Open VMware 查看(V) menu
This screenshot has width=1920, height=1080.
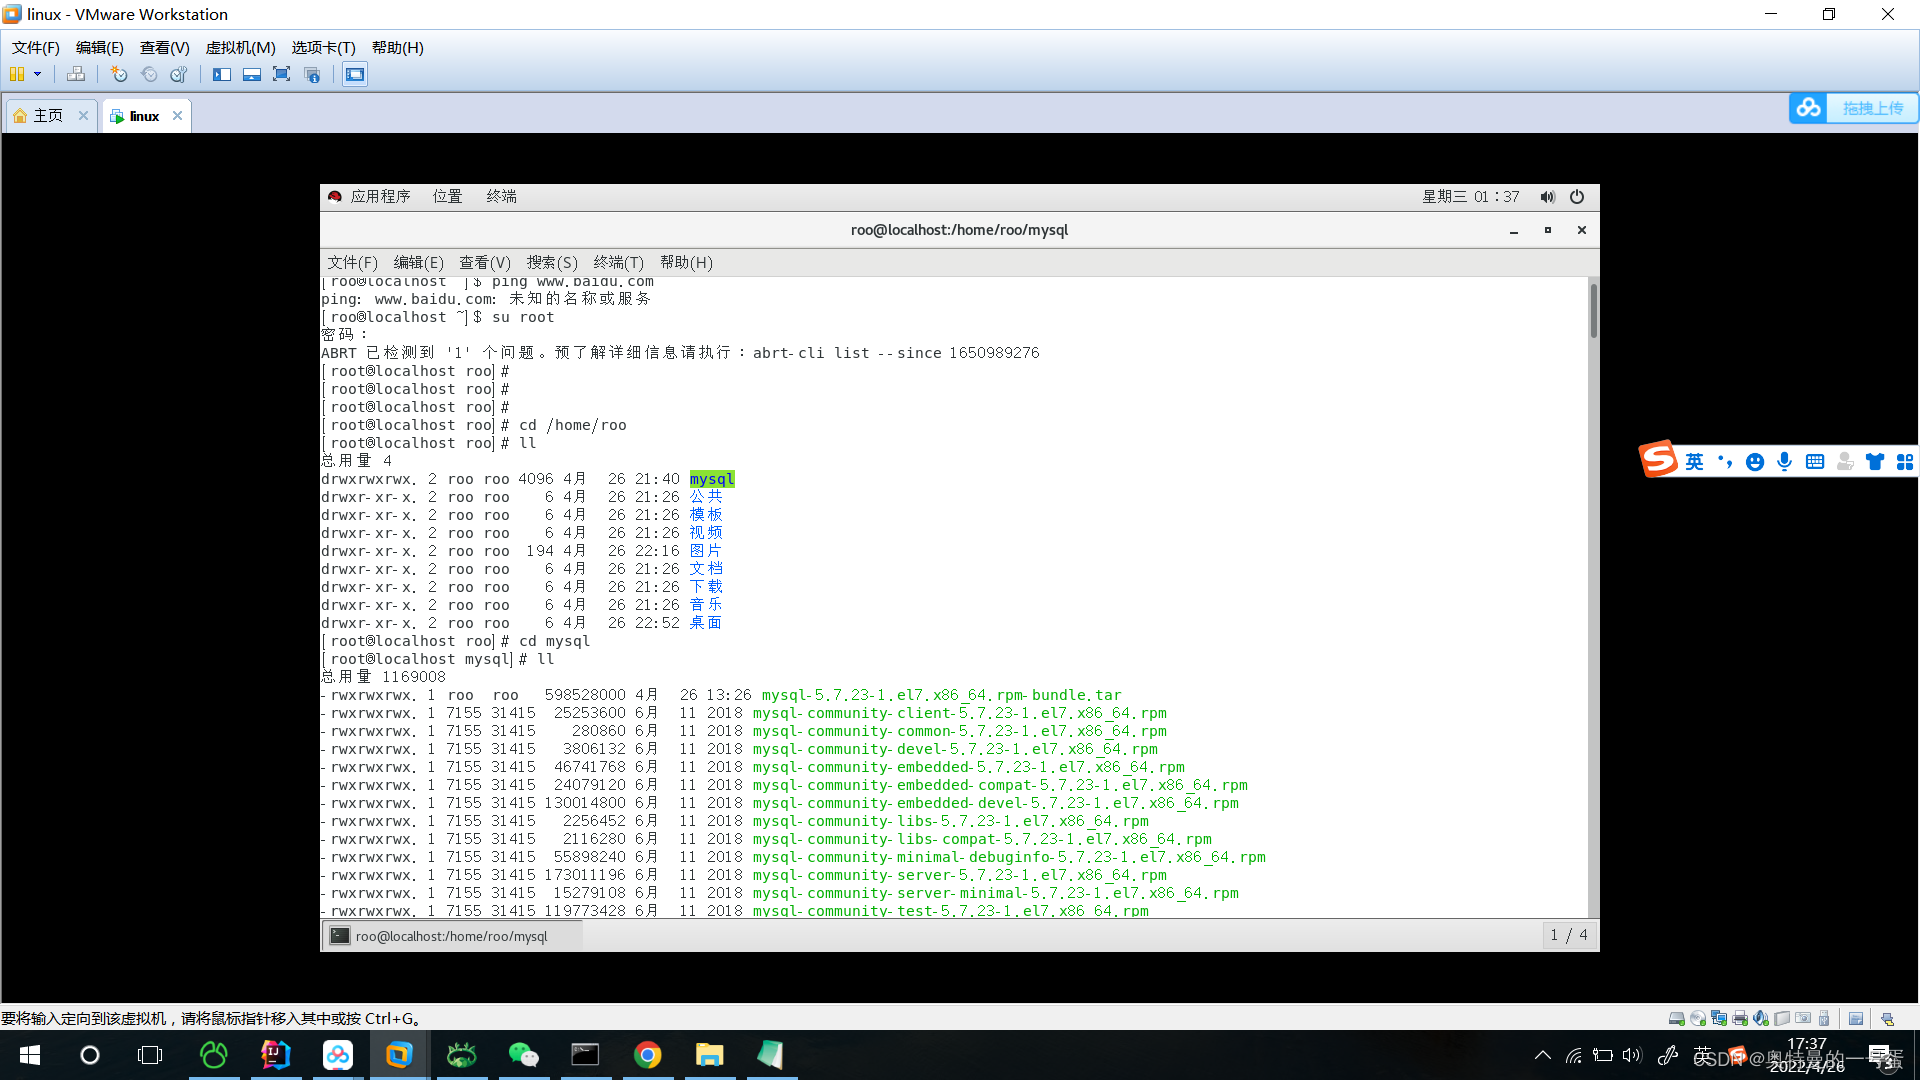(x=164, y=47)
